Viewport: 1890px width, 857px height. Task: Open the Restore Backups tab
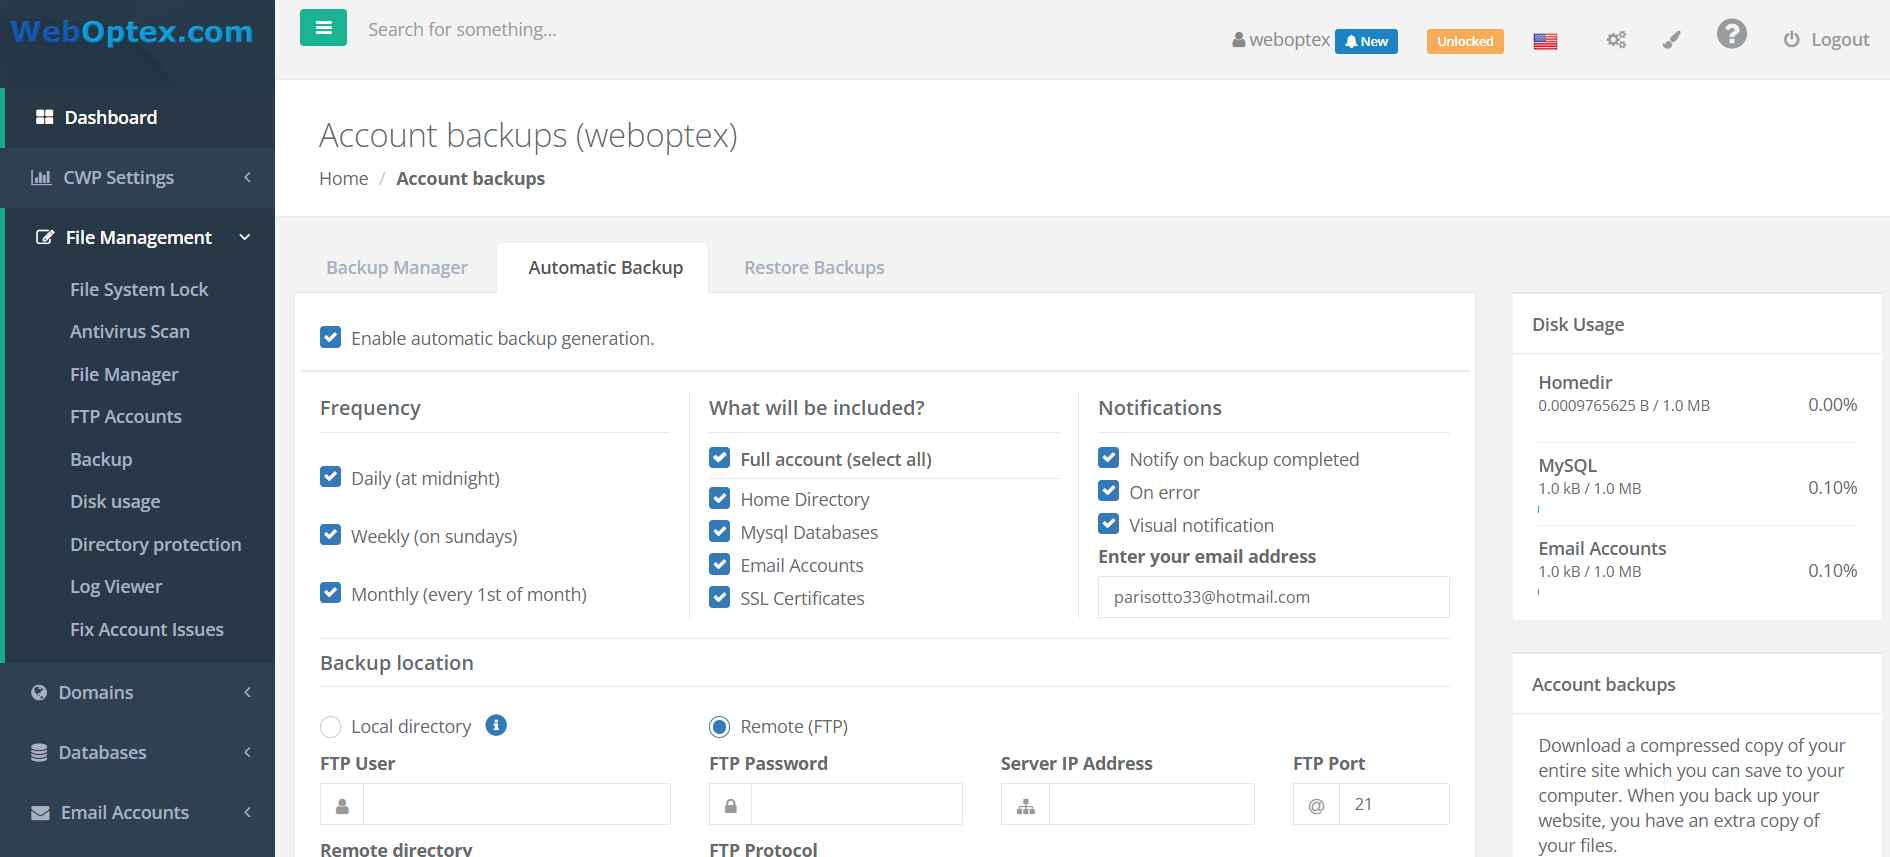point(814,267)
